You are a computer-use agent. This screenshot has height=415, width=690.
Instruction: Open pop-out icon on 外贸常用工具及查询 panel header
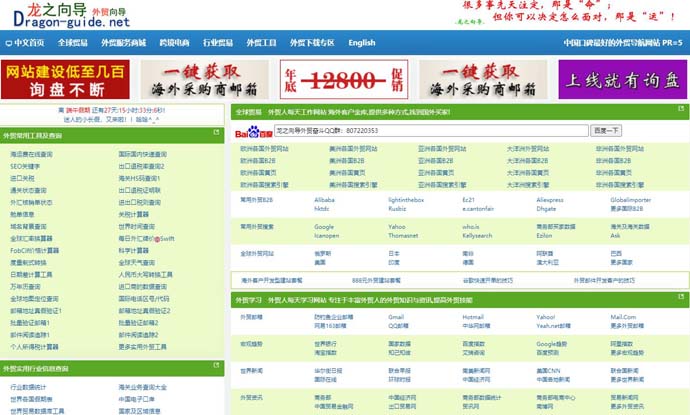click(216, 132)
